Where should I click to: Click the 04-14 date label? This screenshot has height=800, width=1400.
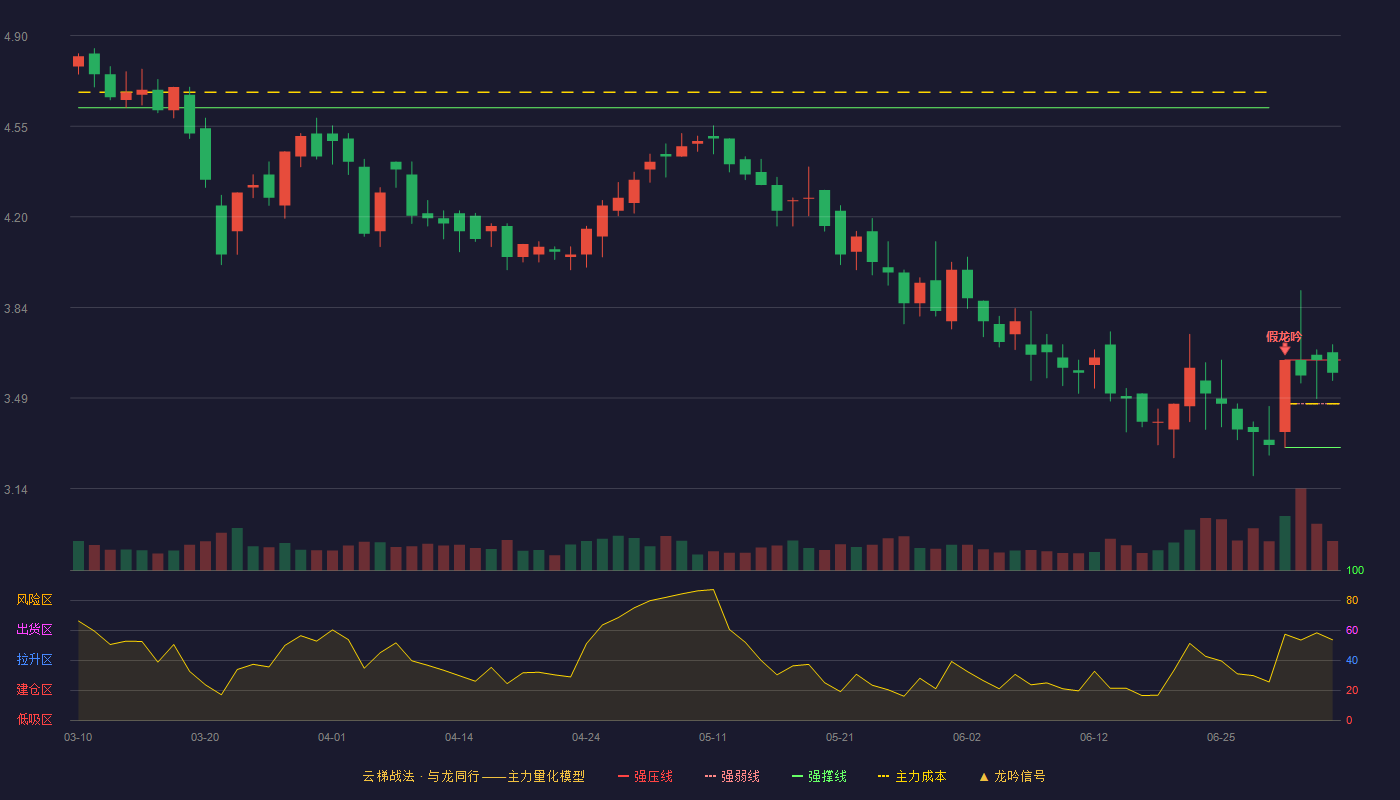[459, 737]
